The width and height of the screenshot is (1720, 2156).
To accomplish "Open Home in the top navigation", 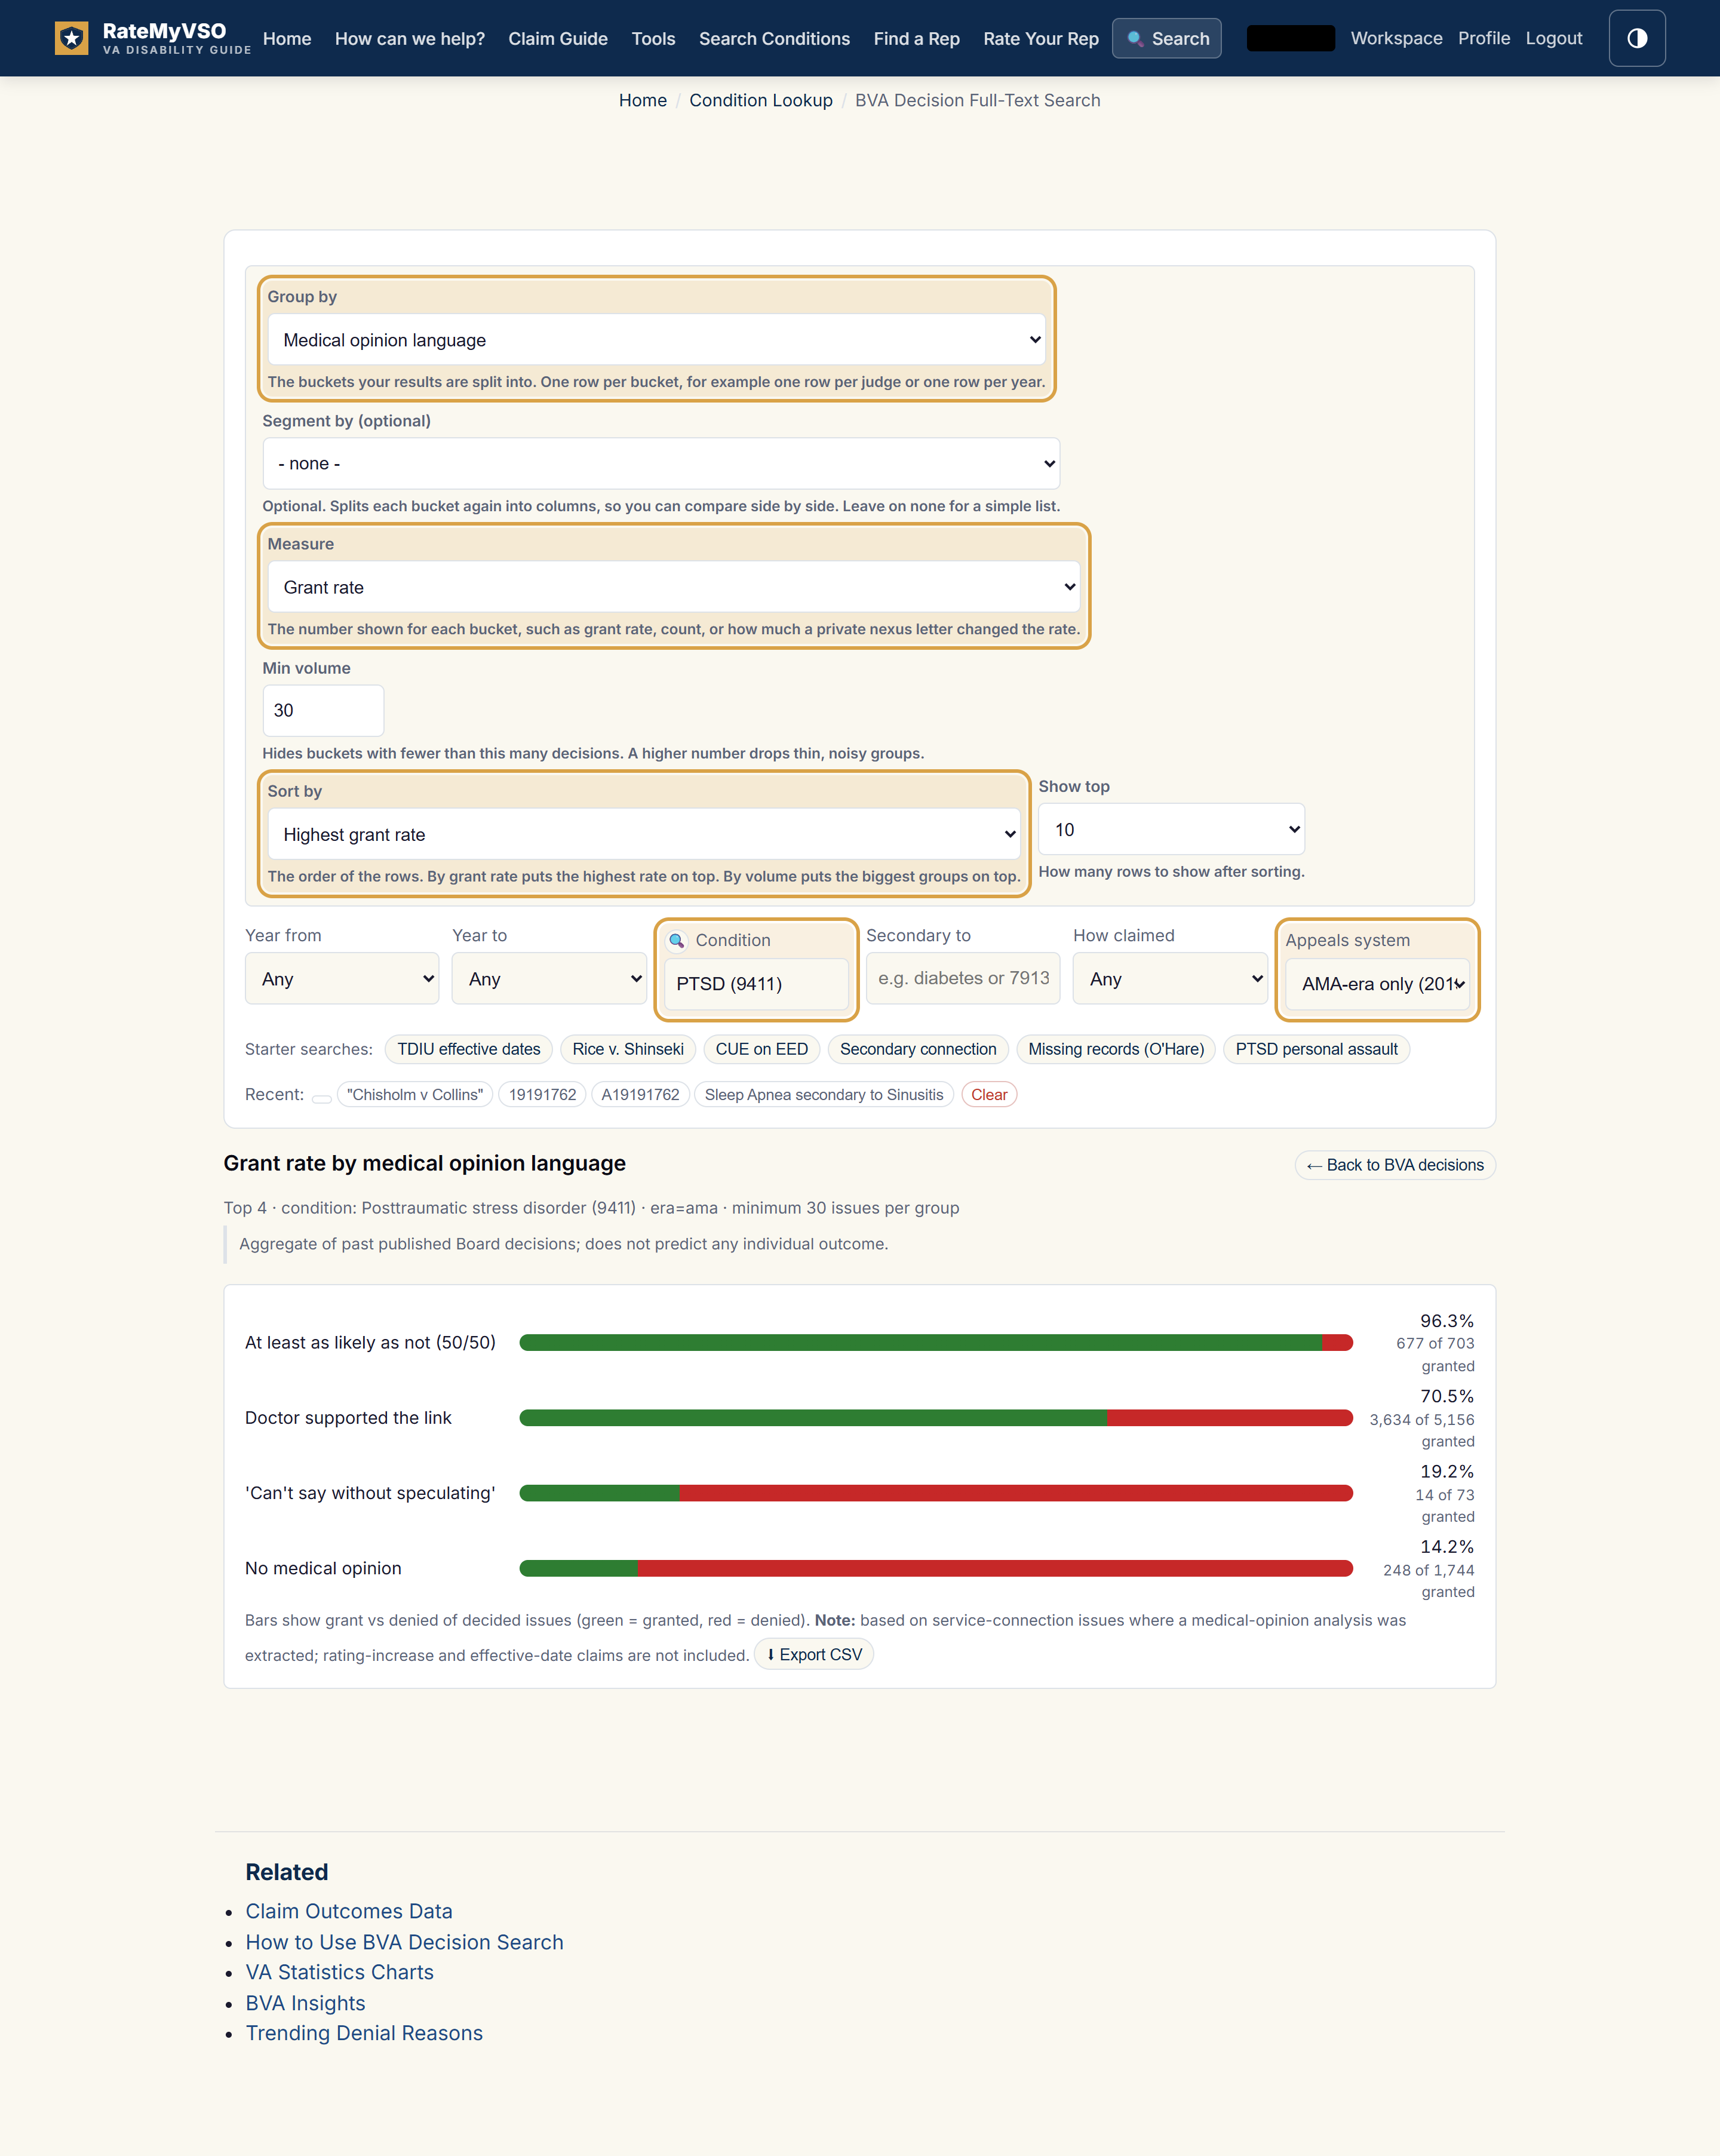I will coord(287,38).
